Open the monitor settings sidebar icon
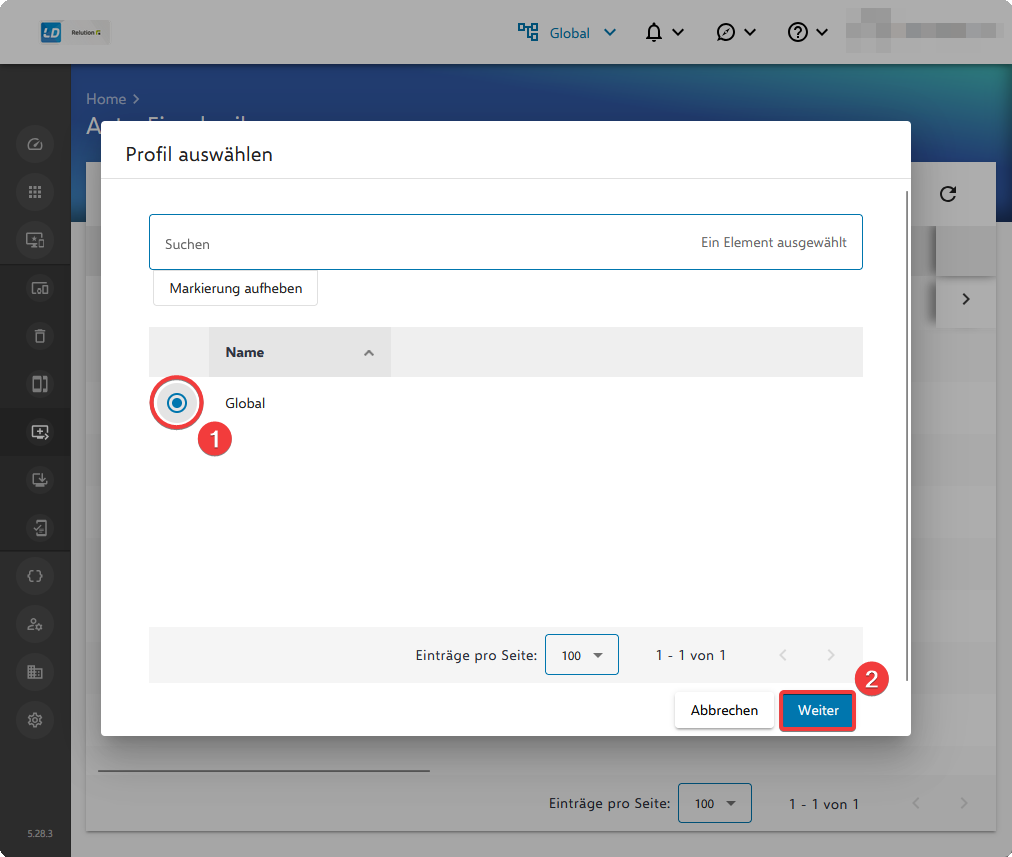Screen dimensions: 1012x857 coord(35,240)
